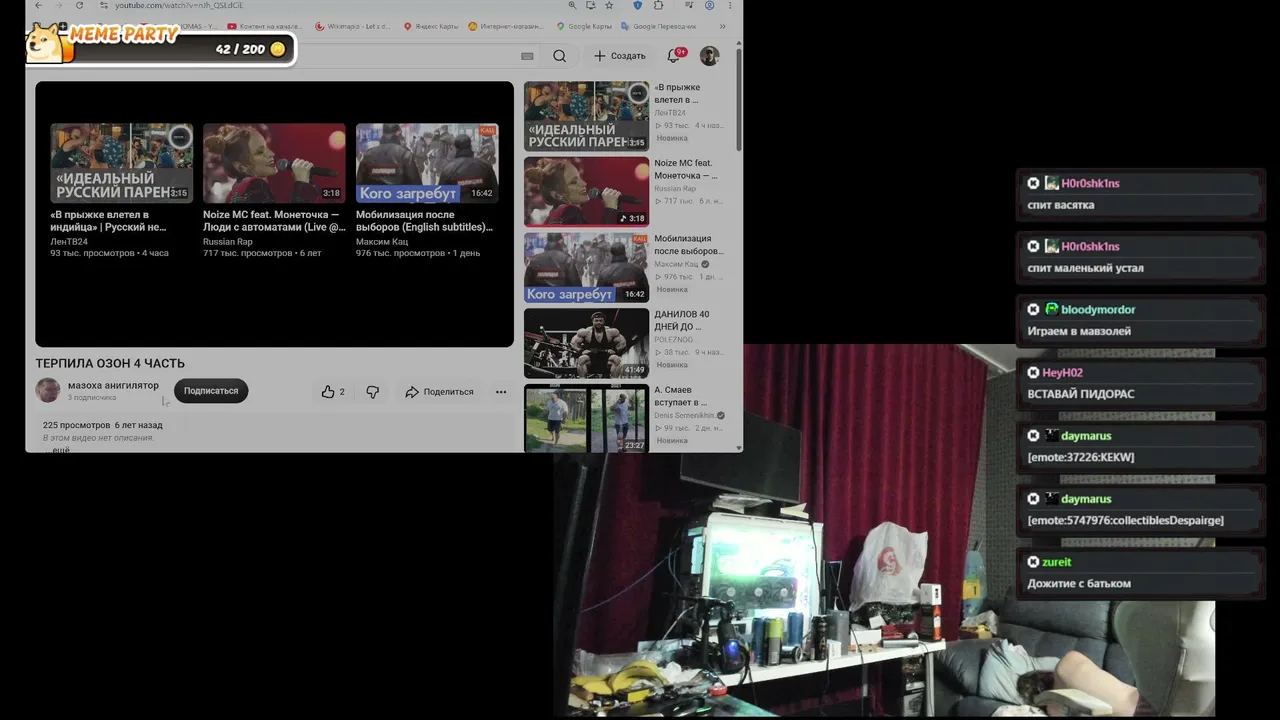
Task: Open sidebar thumbnail ИДЕАЛЬНЫЙ РУССКИЙ ПАРЕНЬ
Action: (x=586, y=116)
